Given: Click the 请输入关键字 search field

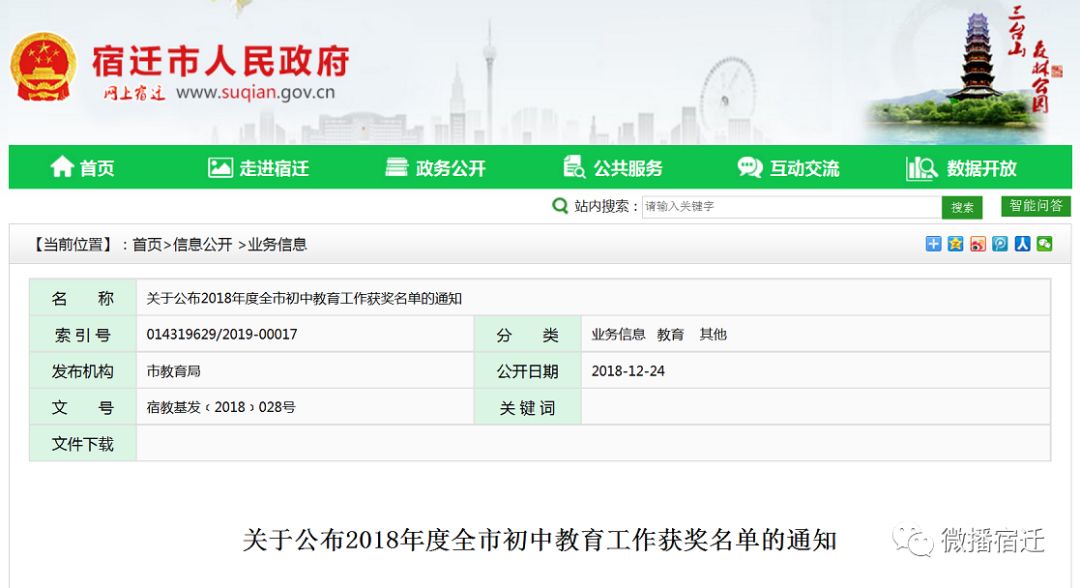Looking at the screenshot, I should point(791,207).
